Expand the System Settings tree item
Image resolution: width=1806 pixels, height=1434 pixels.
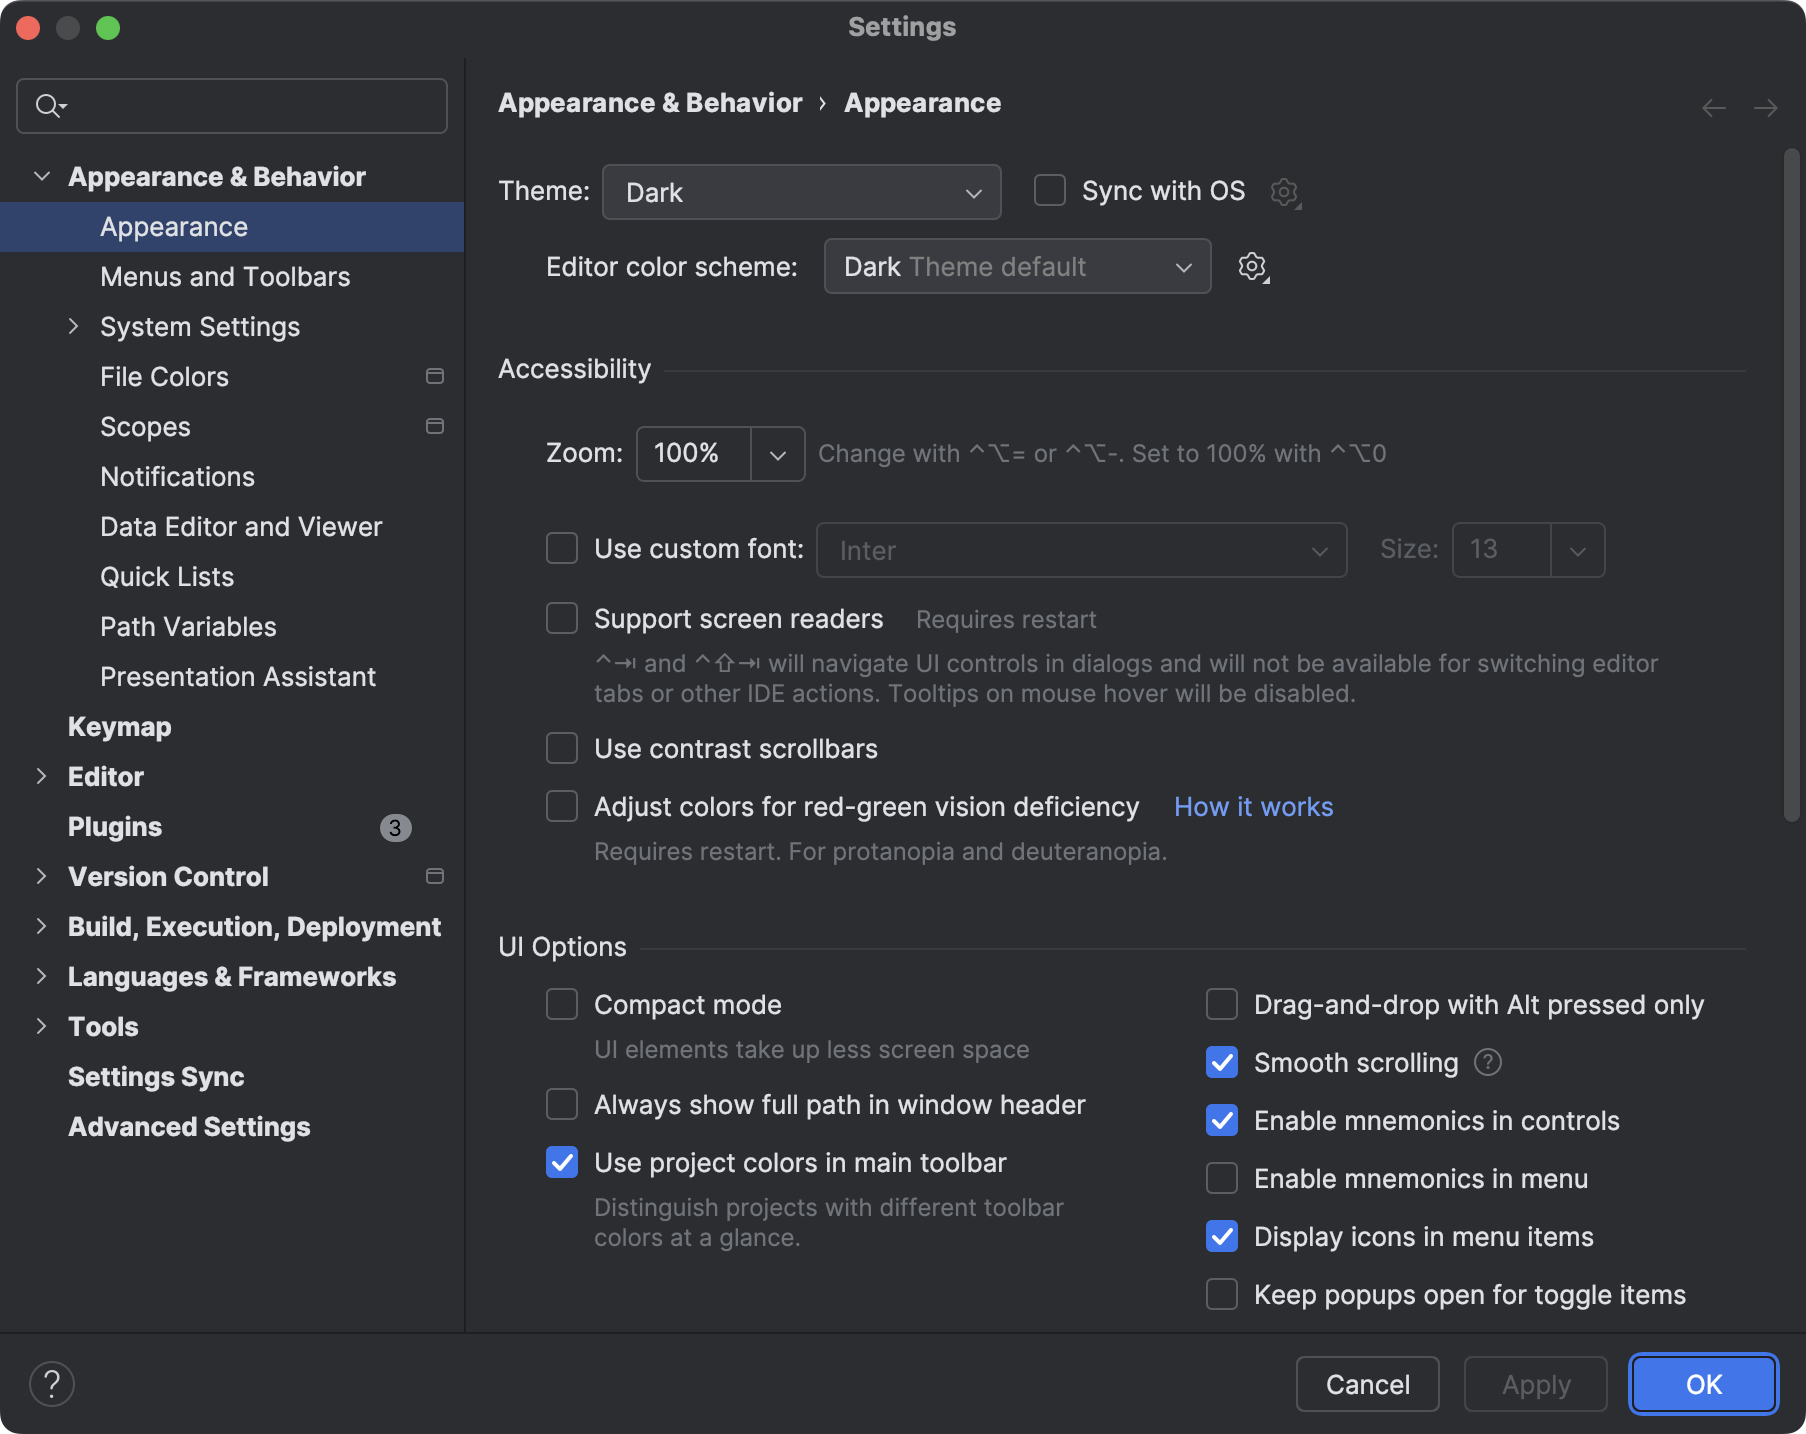click(74, 326)
